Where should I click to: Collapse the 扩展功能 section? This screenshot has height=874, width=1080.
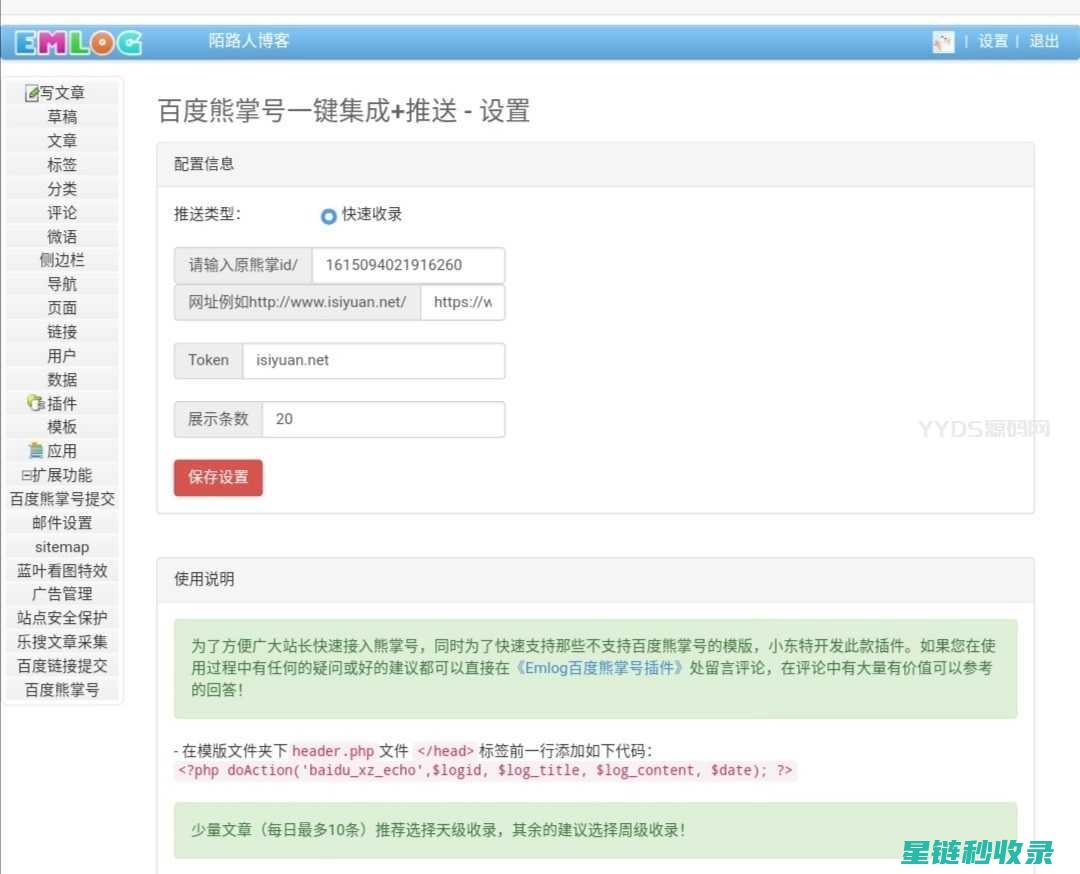(26, 475)
